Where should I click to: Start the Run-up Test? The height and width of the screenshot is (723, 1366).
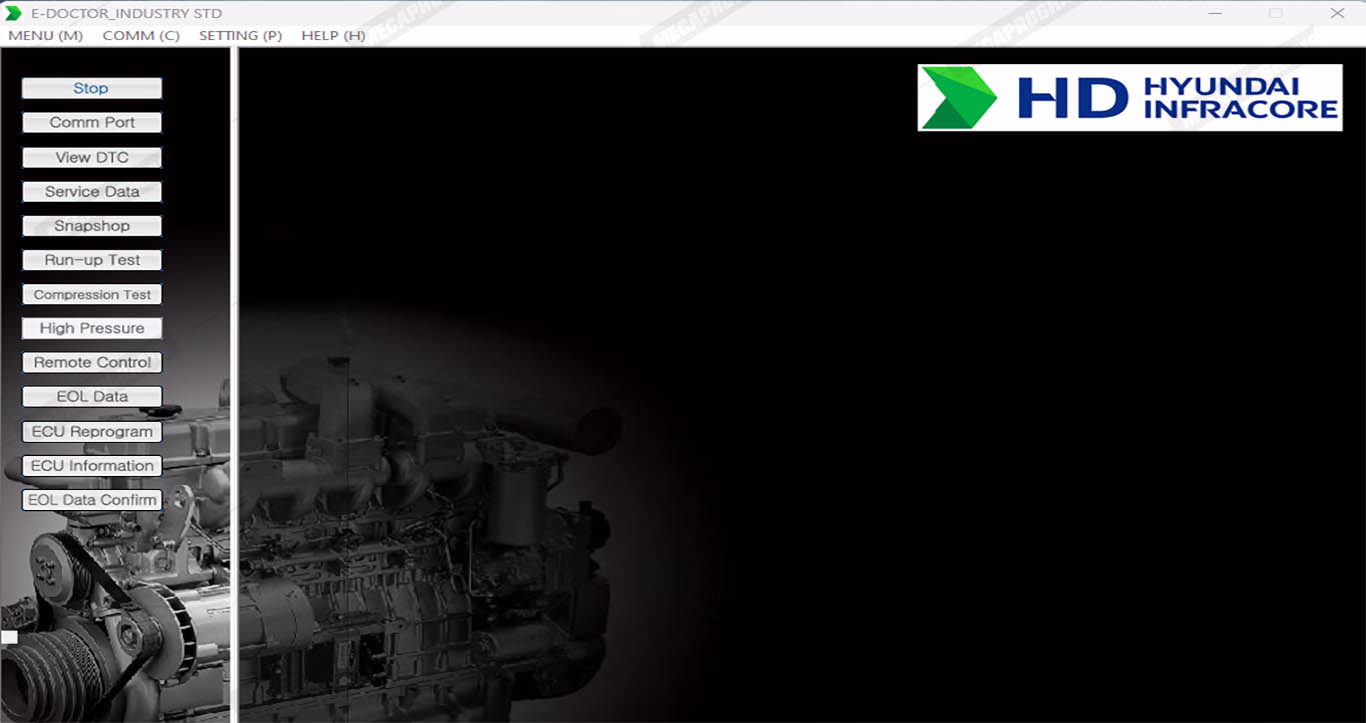[x=91, y=260]
